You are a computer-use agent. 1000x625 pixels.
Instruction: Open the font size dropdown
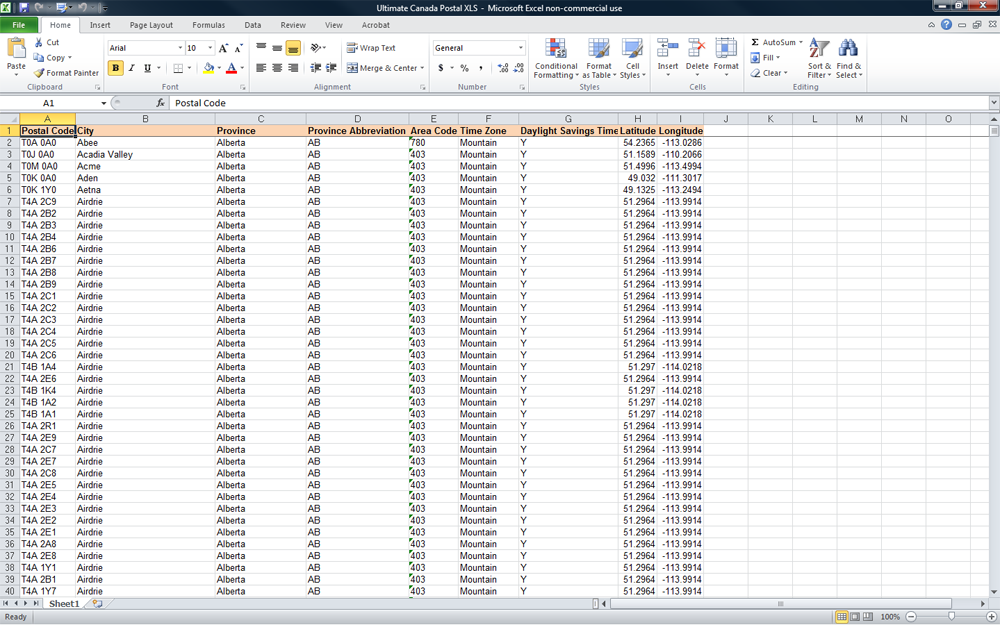click(210, 48)
